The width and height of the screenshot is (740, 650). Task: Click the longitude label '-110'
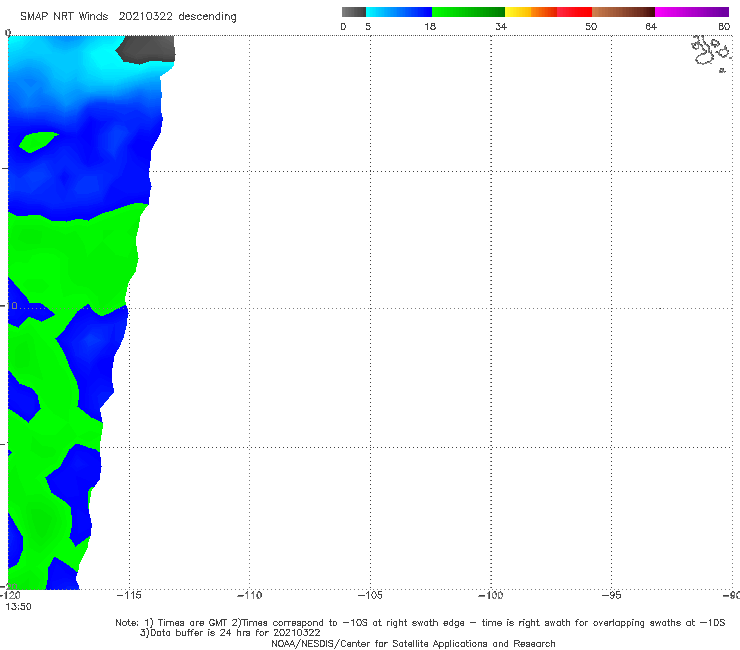pos(249,595)
